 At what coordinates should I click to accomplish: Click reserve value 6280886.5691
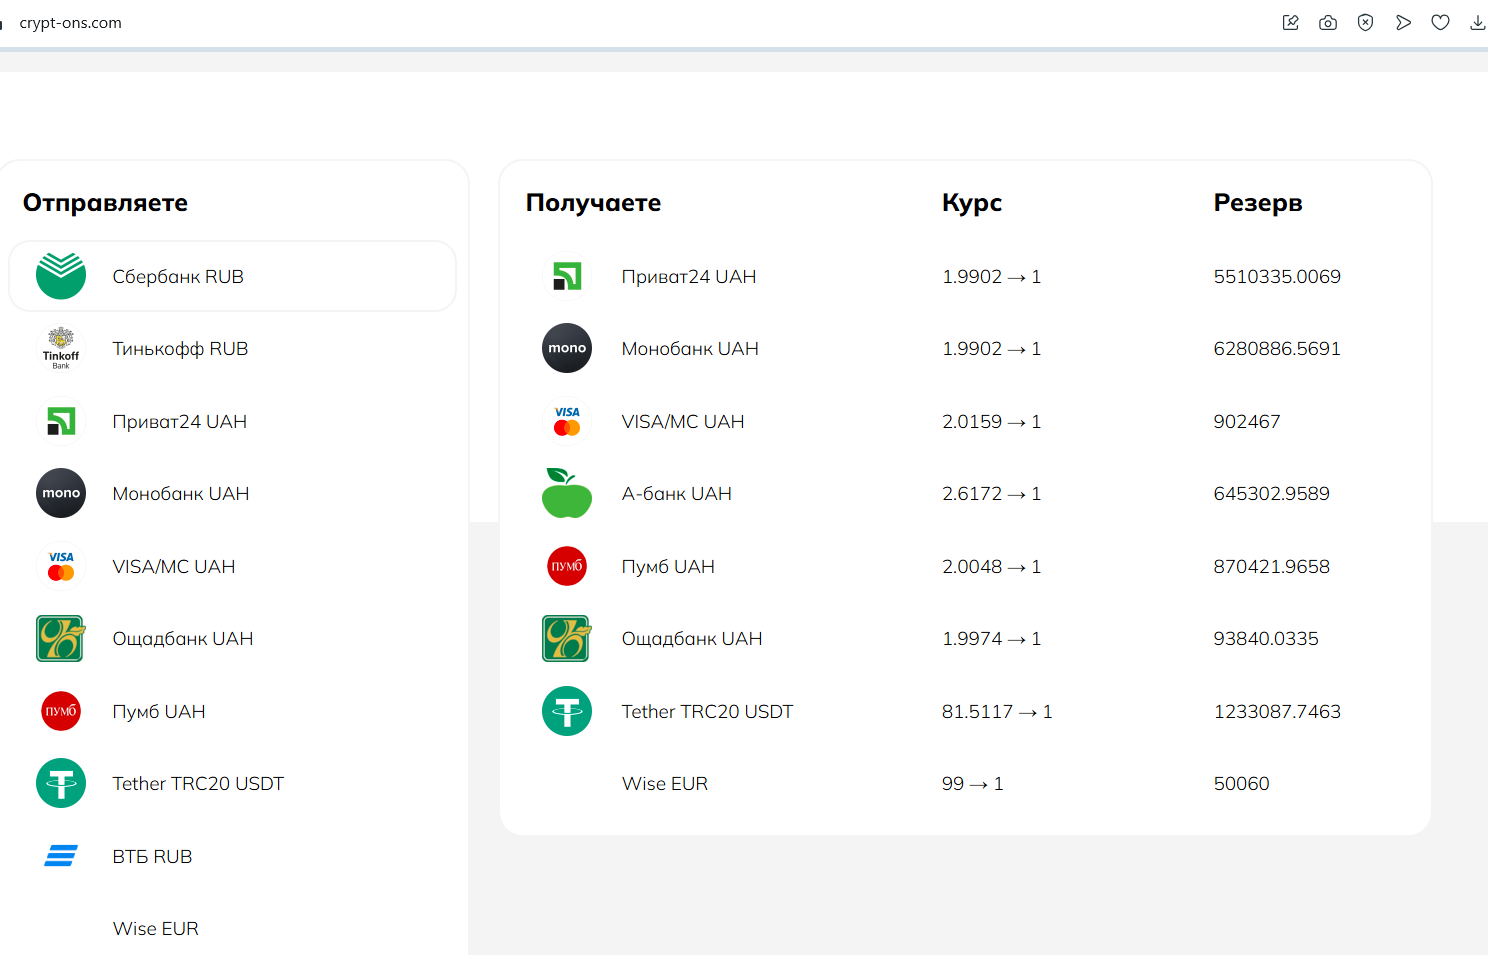click(x=1277, y=348)
